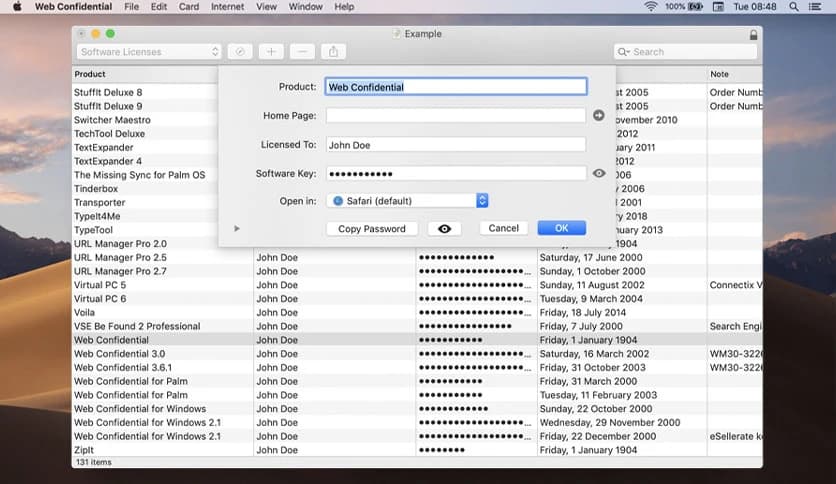Click date Wednesday, 29 November 2000
The height and width of the screenshot is (484, 836).
[610, 423]
